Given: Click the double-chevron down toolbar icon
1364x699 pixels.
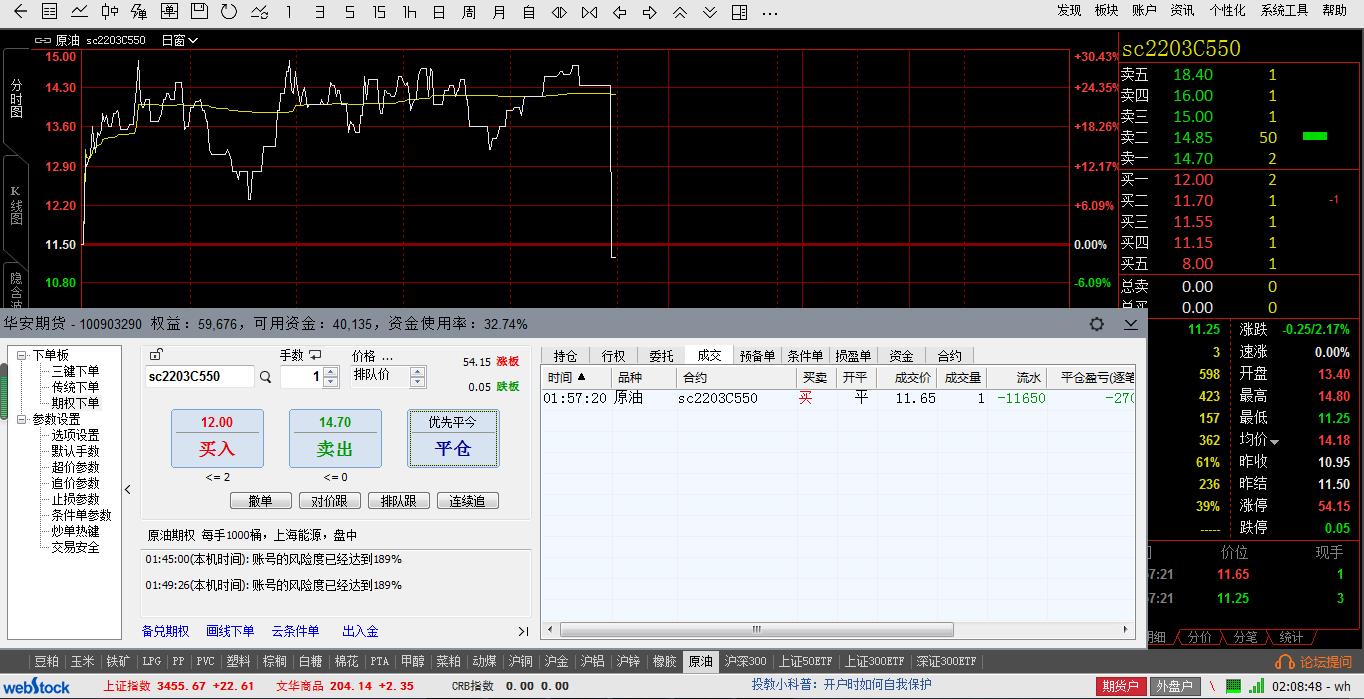Looking at the screenshot, I should [709, 12].
